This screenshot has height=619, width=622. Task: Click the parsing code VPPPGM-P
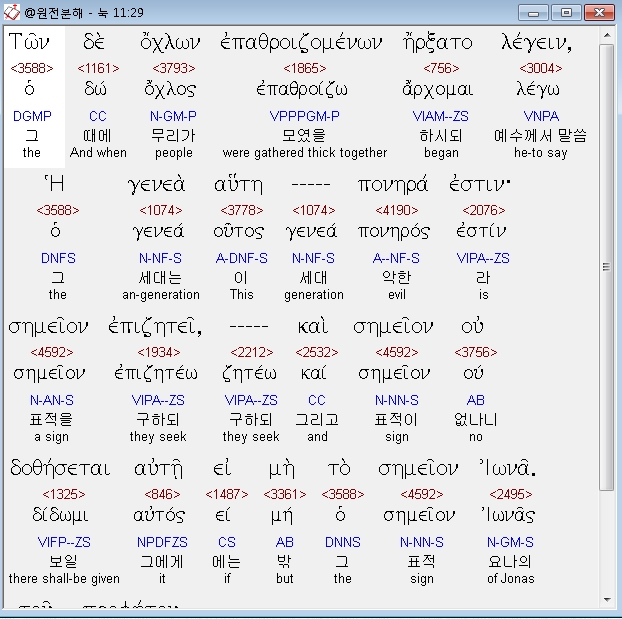tap(305, 116)
